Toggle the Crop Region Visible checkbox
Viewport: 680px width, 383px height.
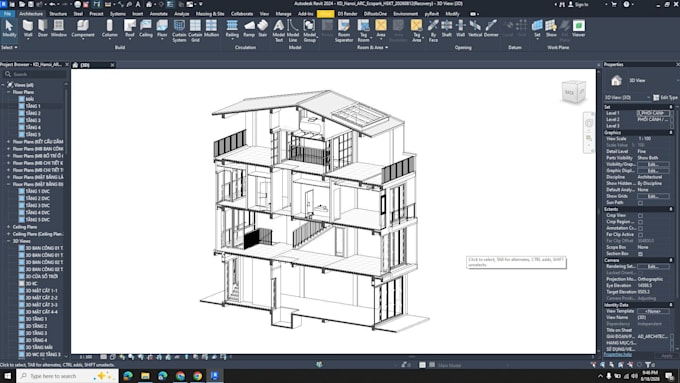[641, 222]
